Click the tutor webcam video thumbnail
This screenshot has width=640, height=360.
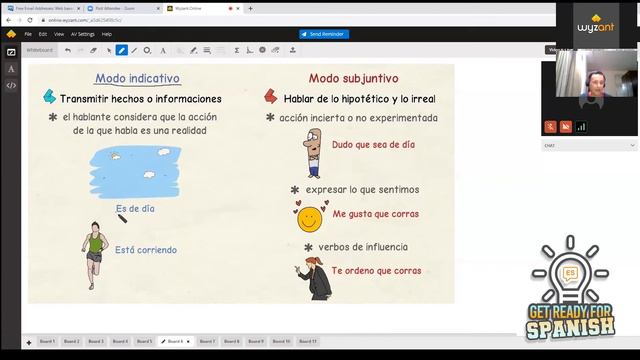(596, 73)
